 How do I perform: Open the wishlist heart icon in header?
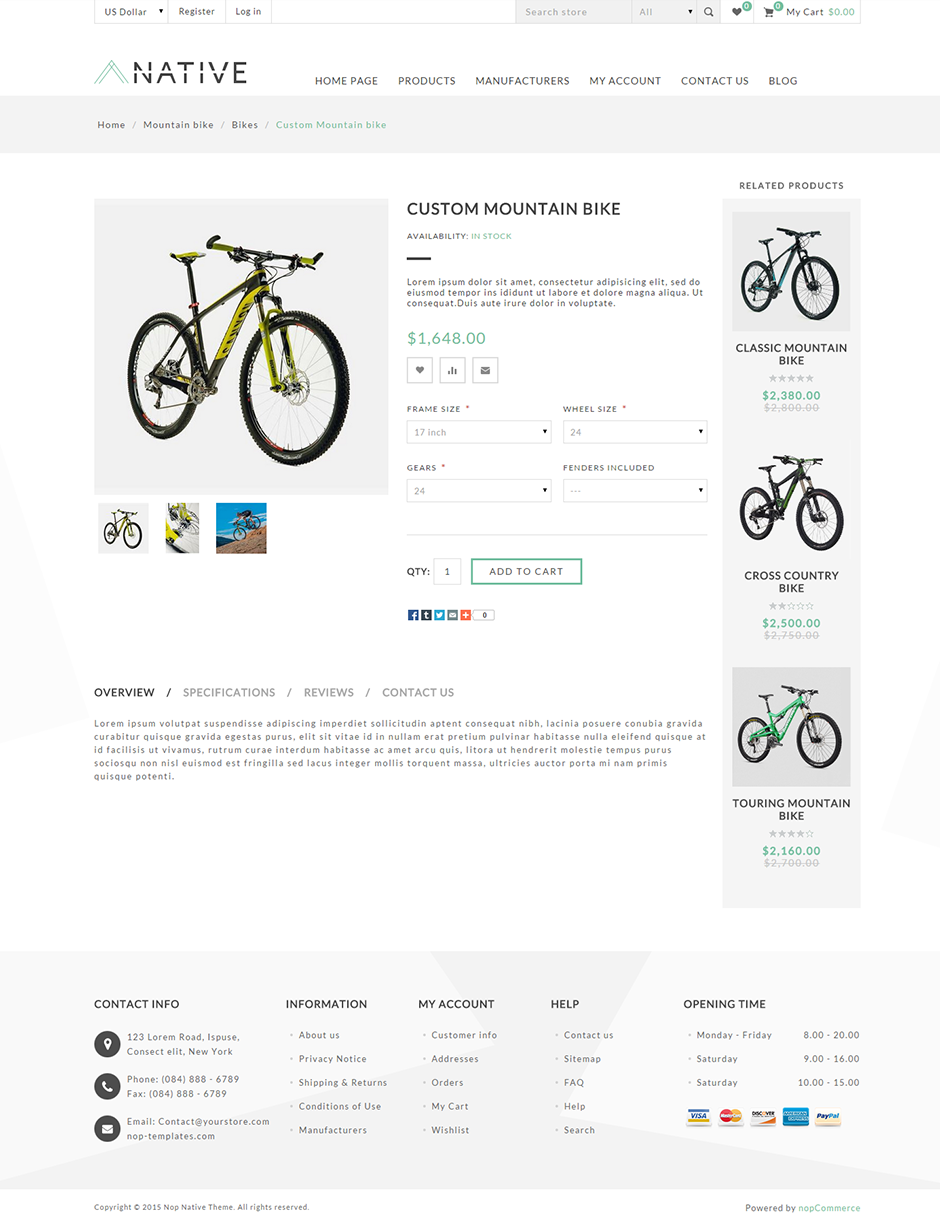pyautogui.click(x=737, y=12)
